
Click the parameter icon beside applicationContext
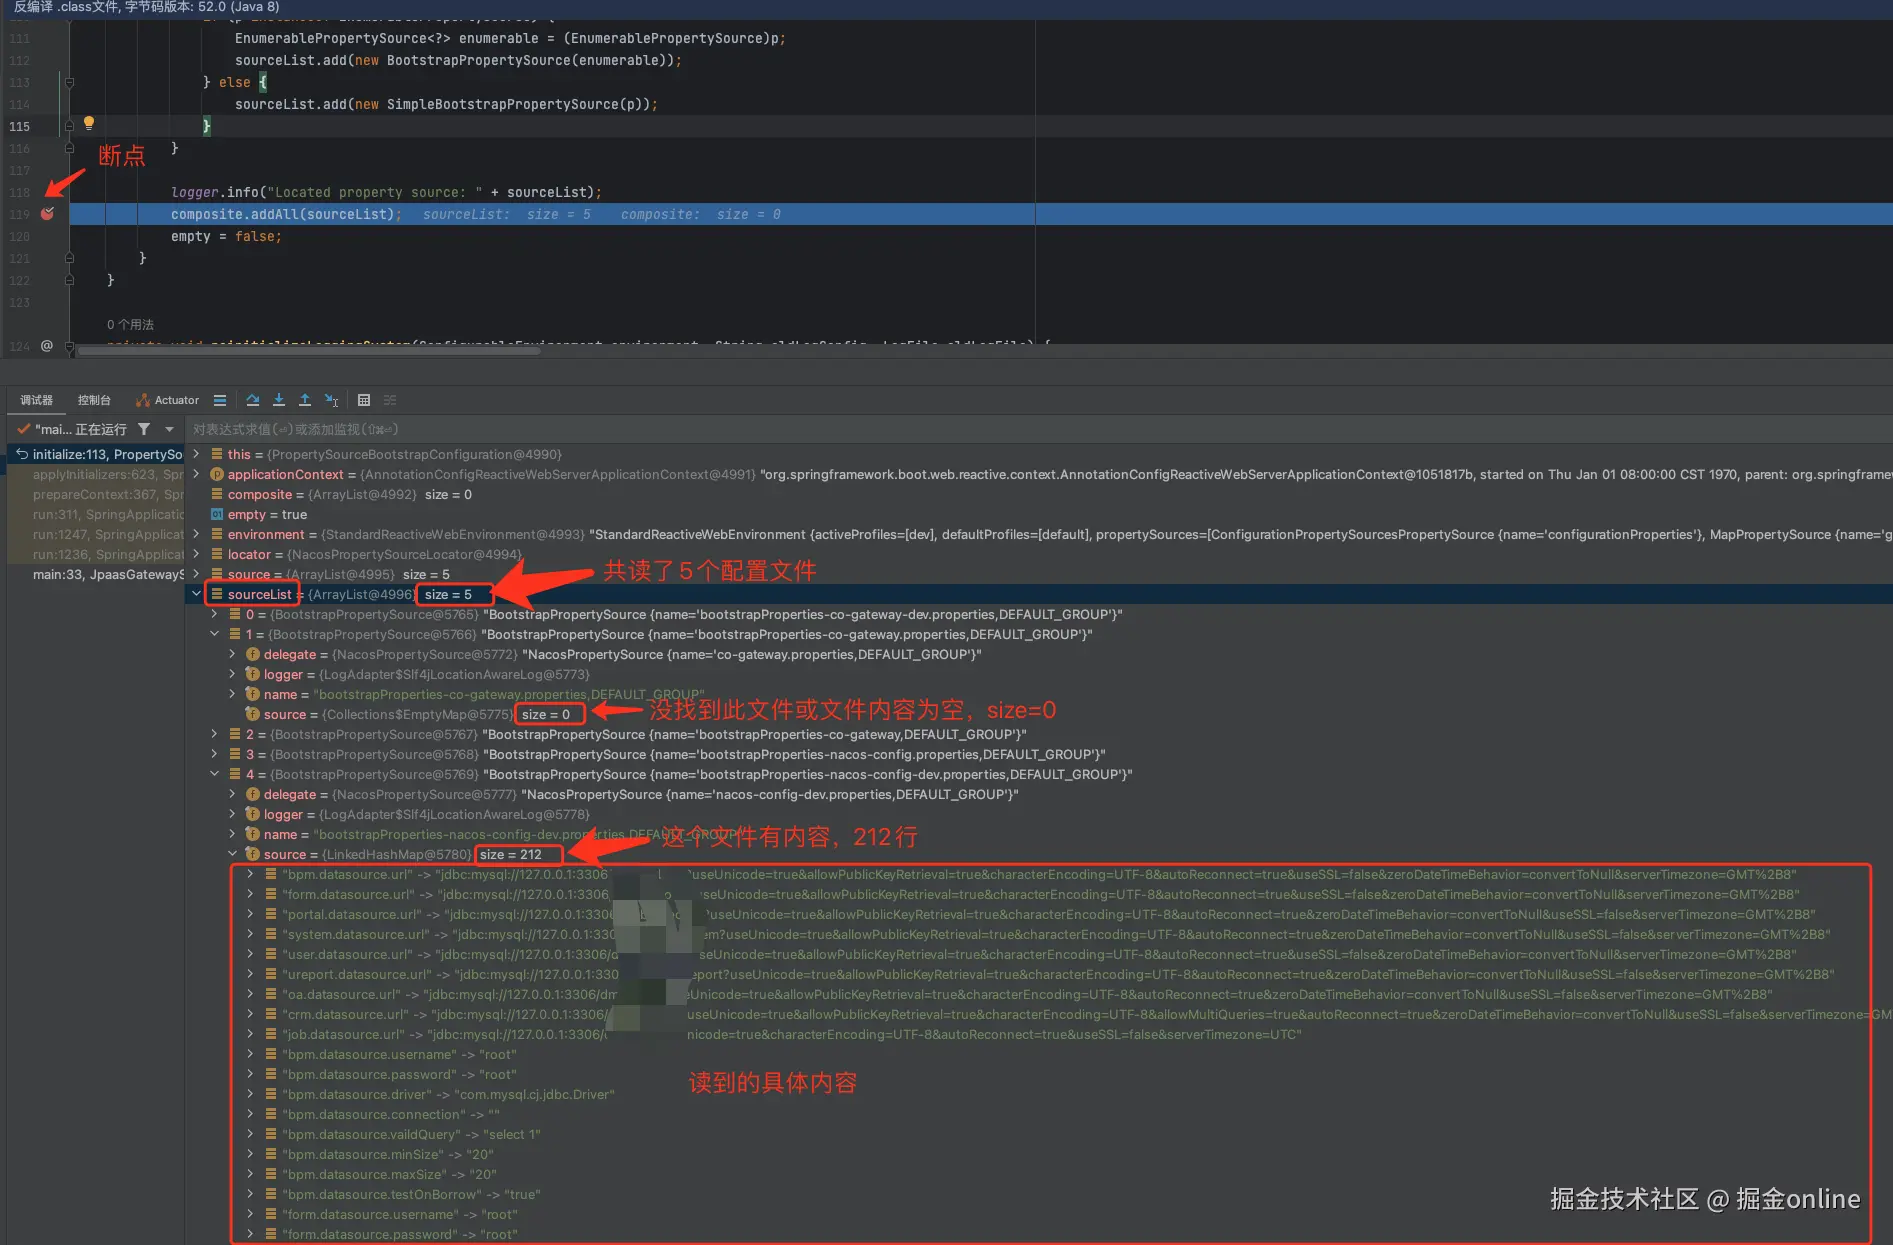tap(217, 474)
